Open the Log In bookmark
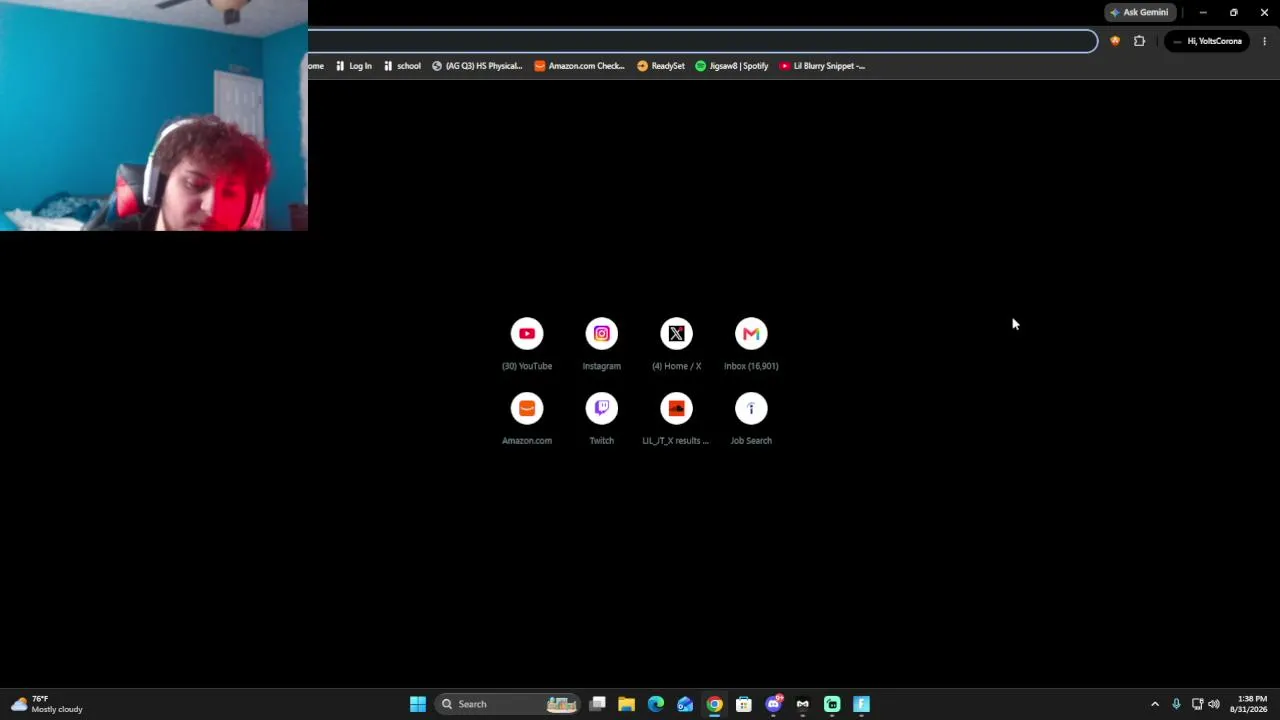Viewport: 1280px width, 720px height. pos(353,66)
